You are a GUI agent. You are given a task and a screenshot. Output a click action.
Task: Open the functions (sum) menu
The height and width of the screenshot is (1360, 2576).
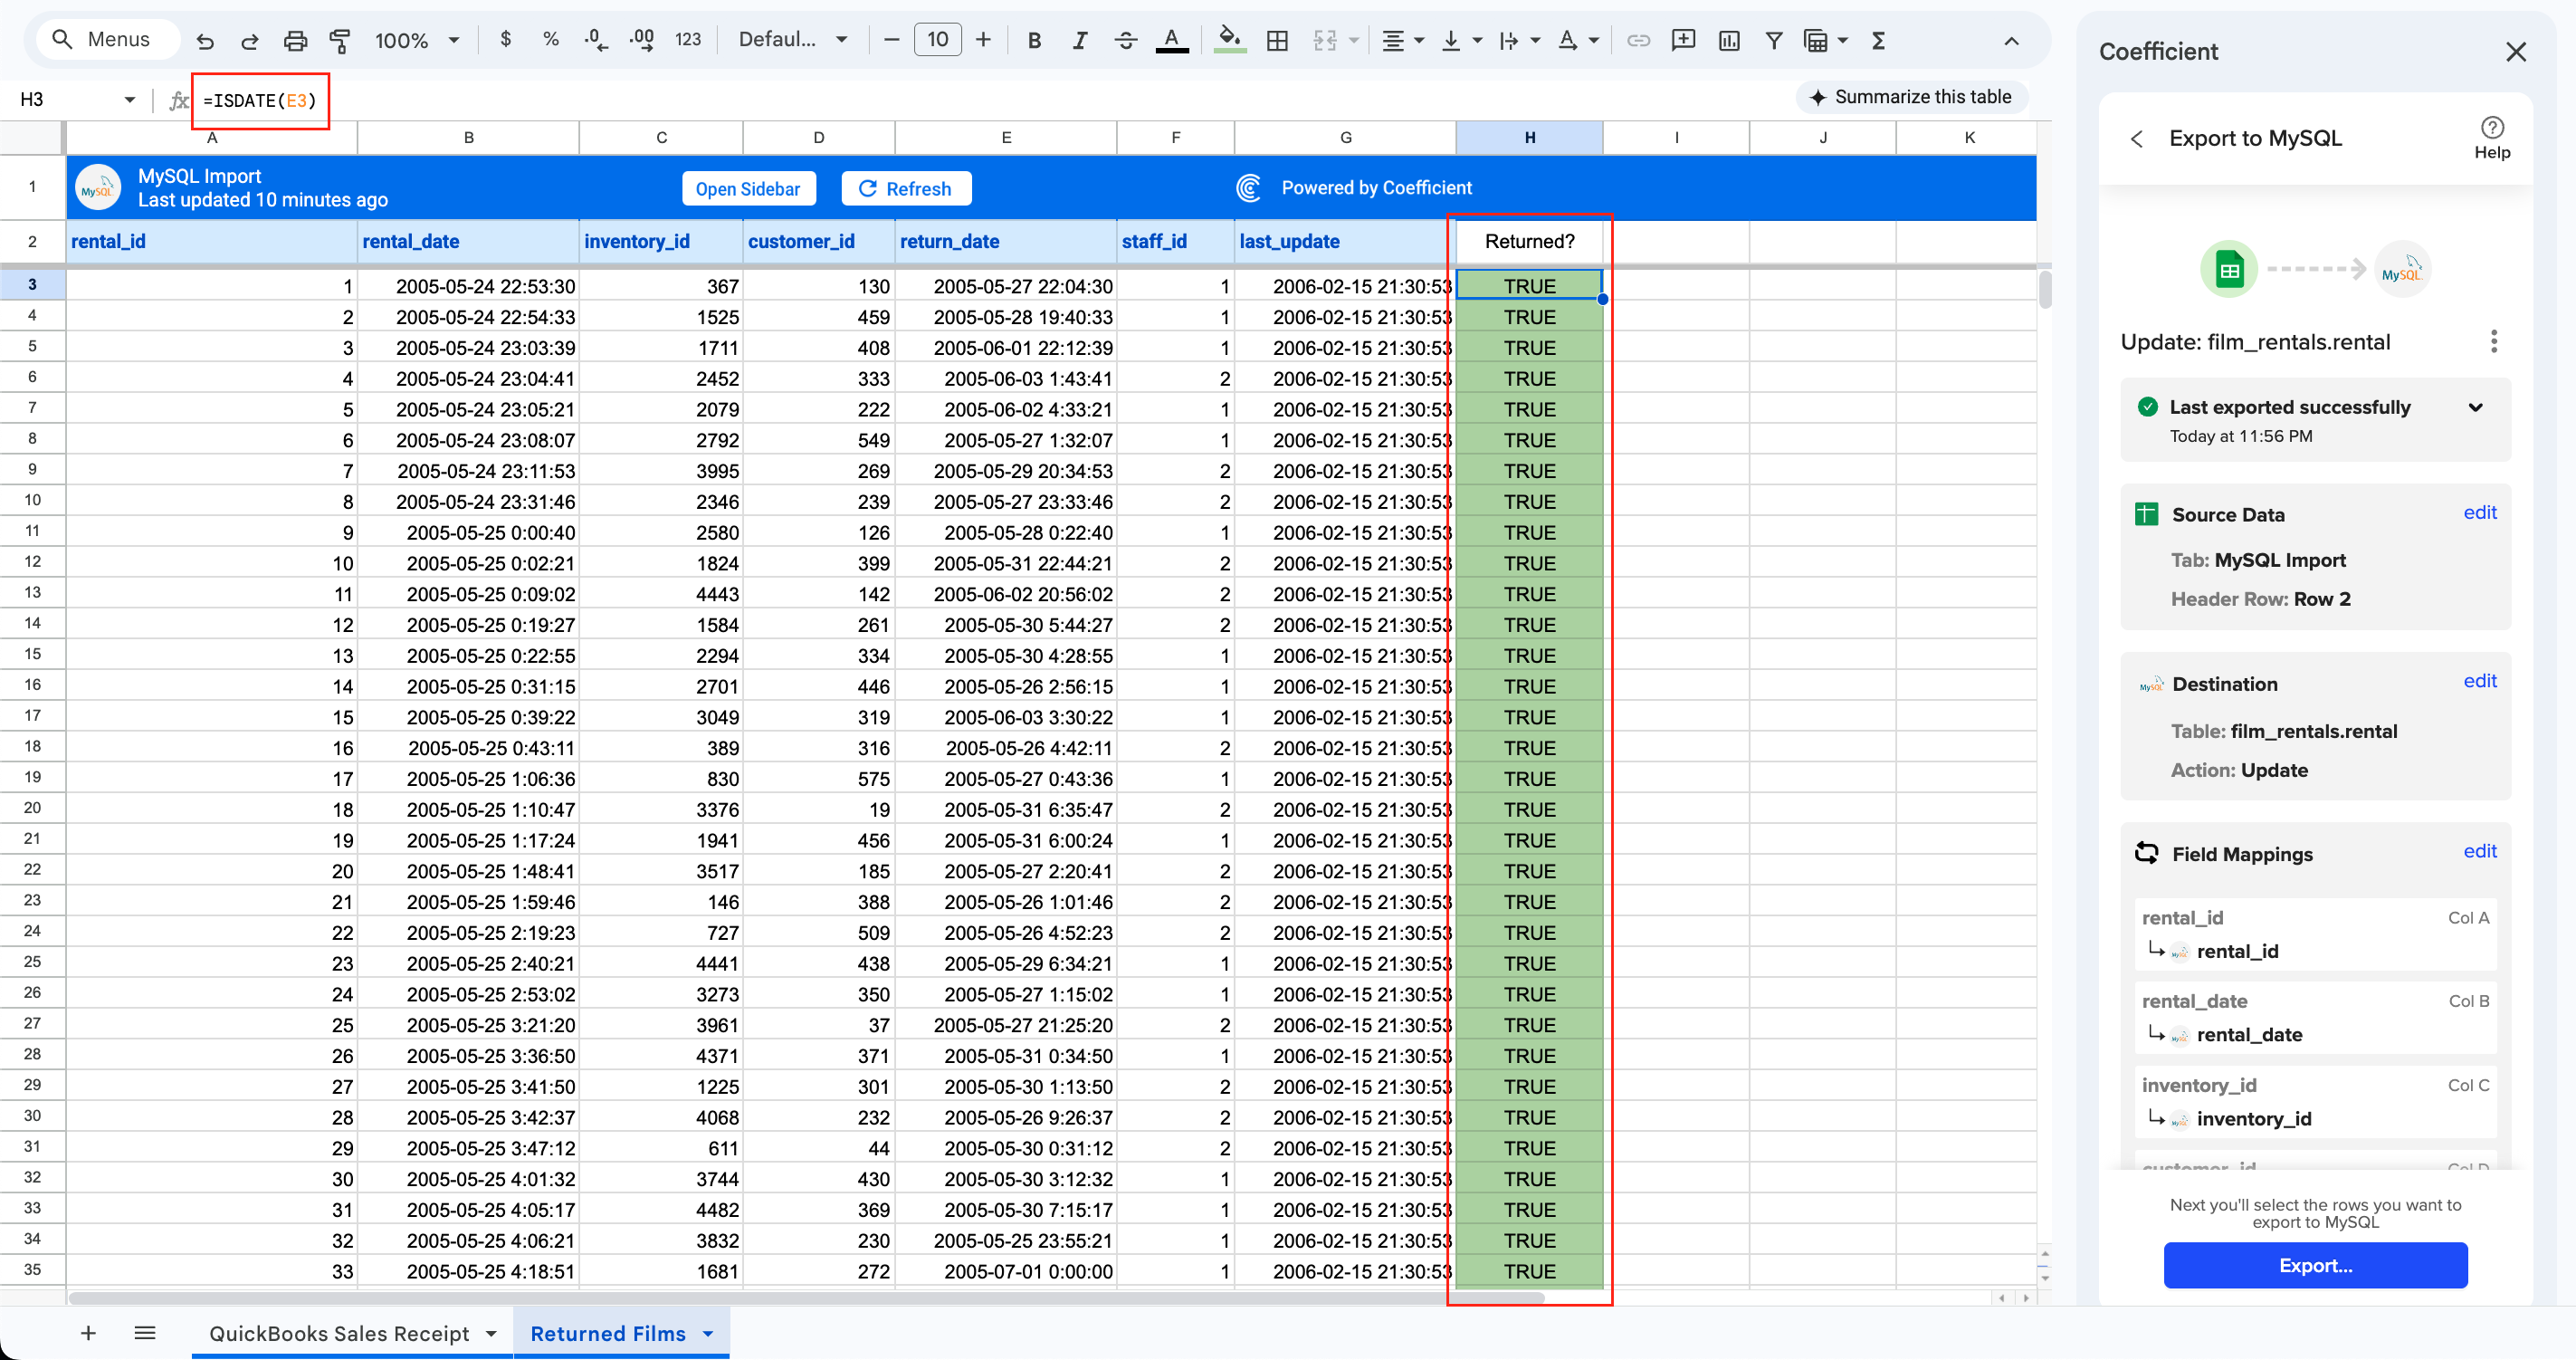point(1879,39)
